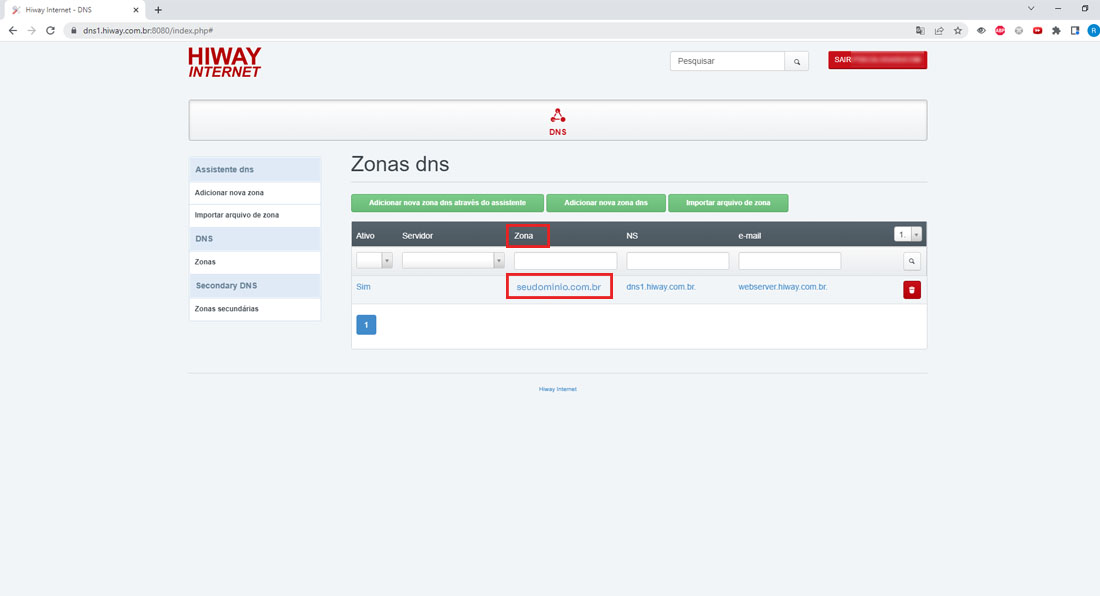Open the Ativo filter dropdown
The height and width of the screenshot is (596, 1100).
pos(374,260)
